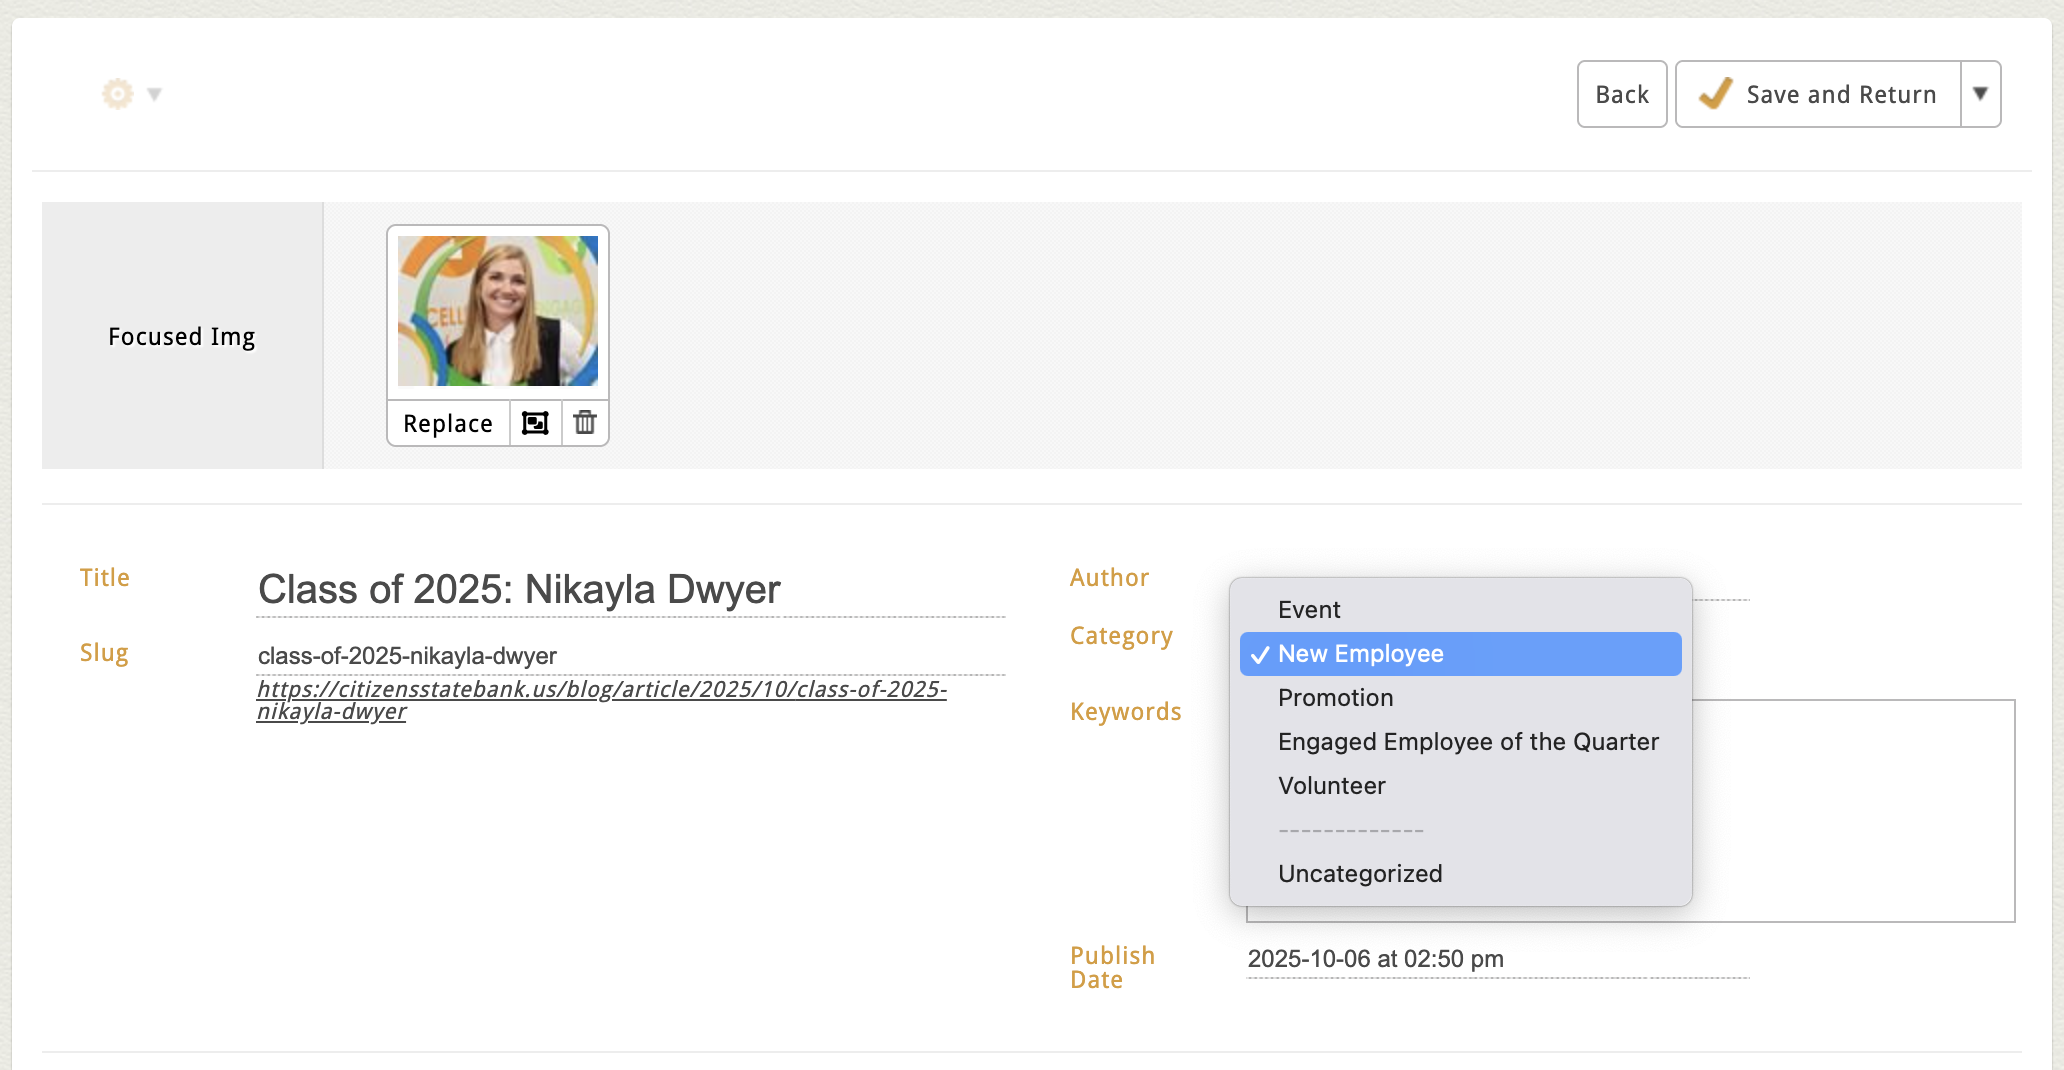Select Volunteer in category dropdown
The height and width of the screenshot is (1070, 2064).
tap(1331, 786)
